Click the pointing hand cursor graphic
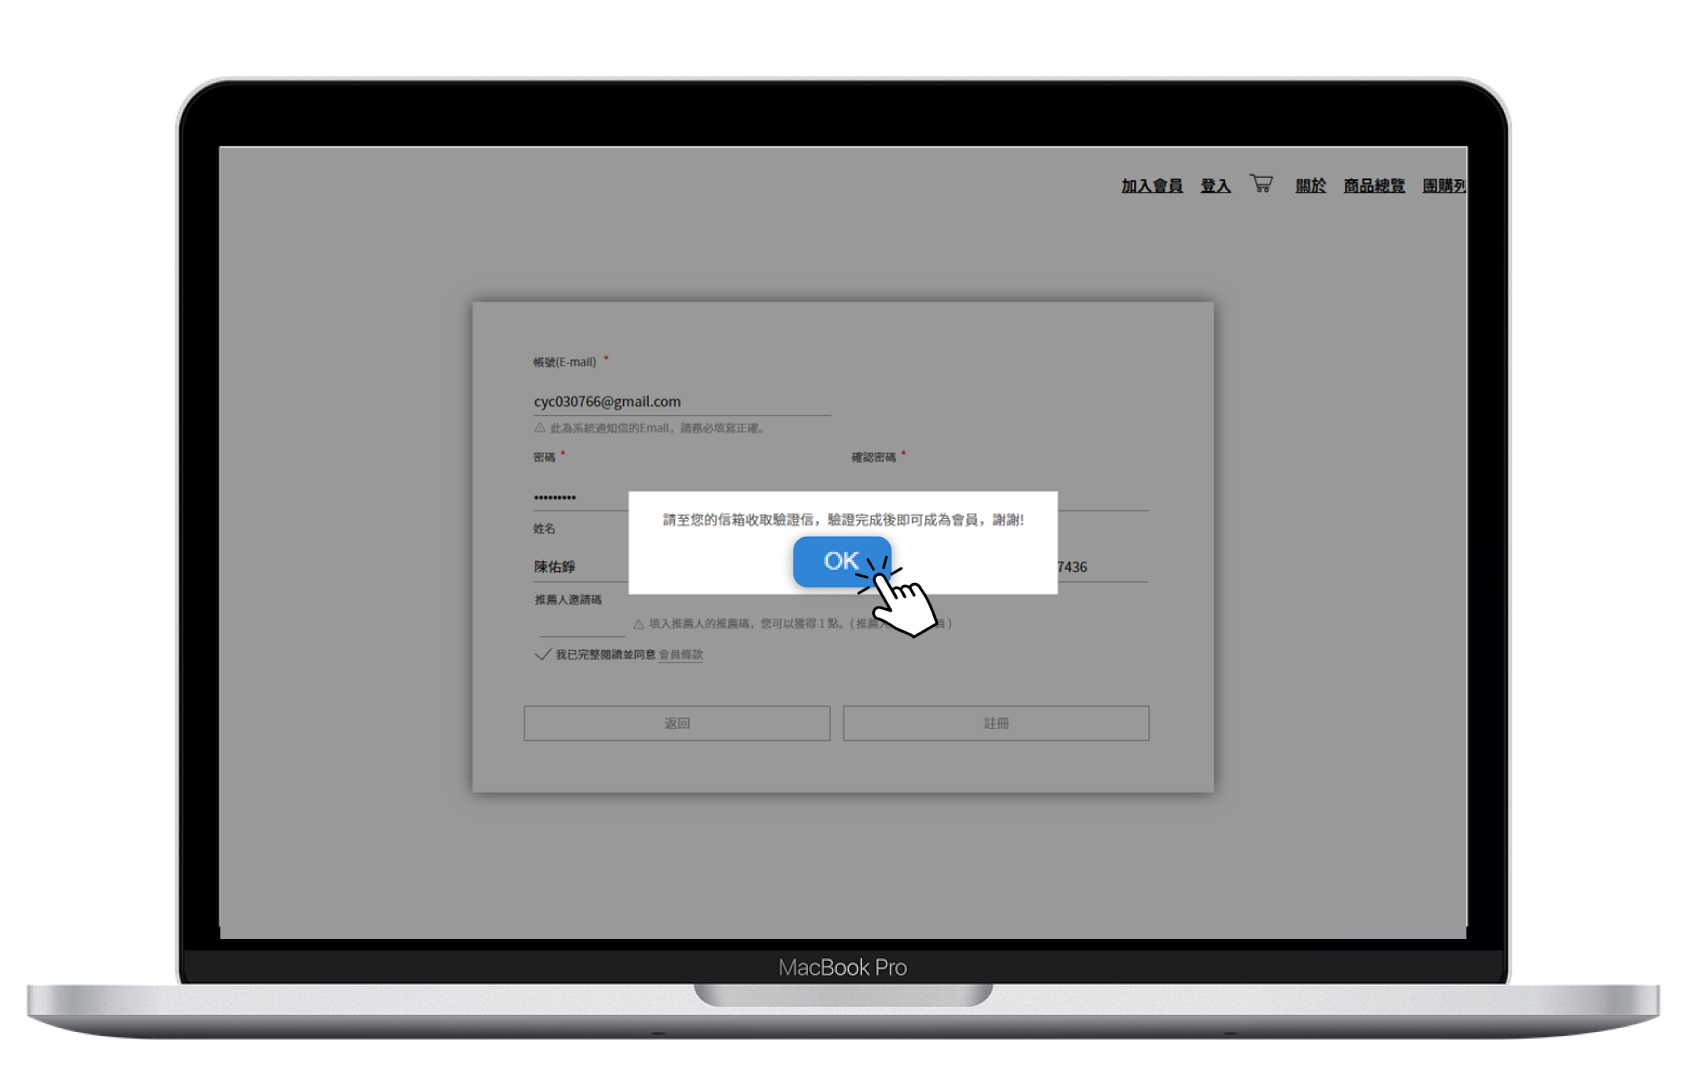The height and width of the screenshot is (1073, 1688). (x=905, y=603)
